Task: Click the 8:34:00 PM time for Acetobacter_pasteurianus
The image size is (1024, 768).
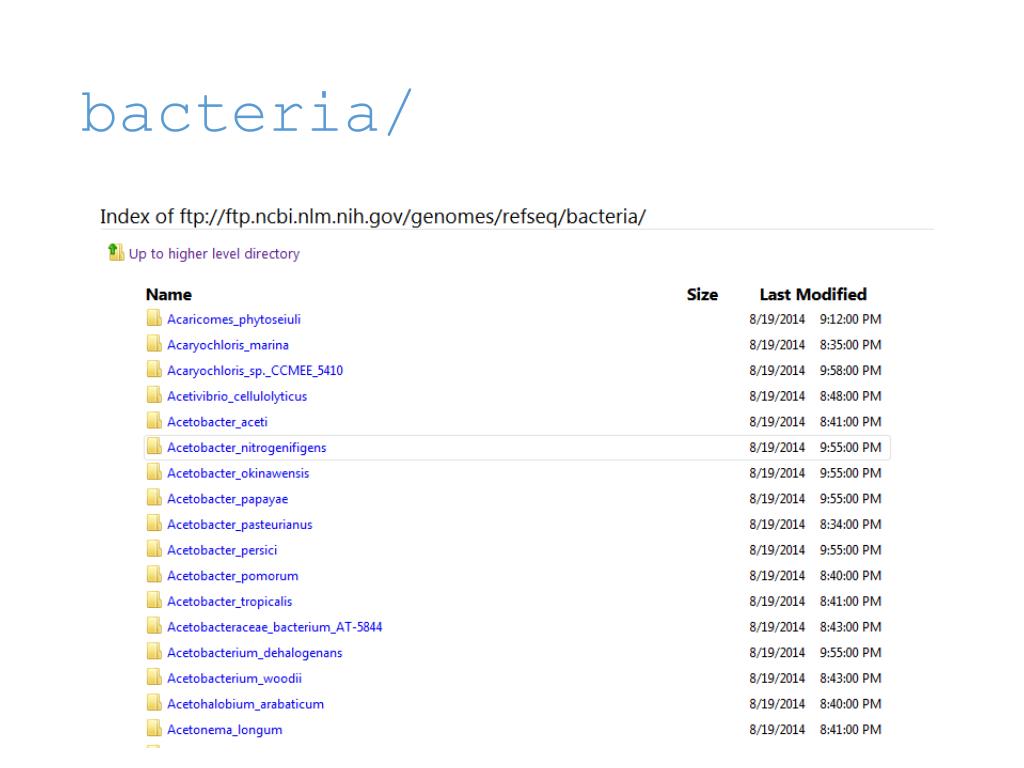Action: click(850, 524)
